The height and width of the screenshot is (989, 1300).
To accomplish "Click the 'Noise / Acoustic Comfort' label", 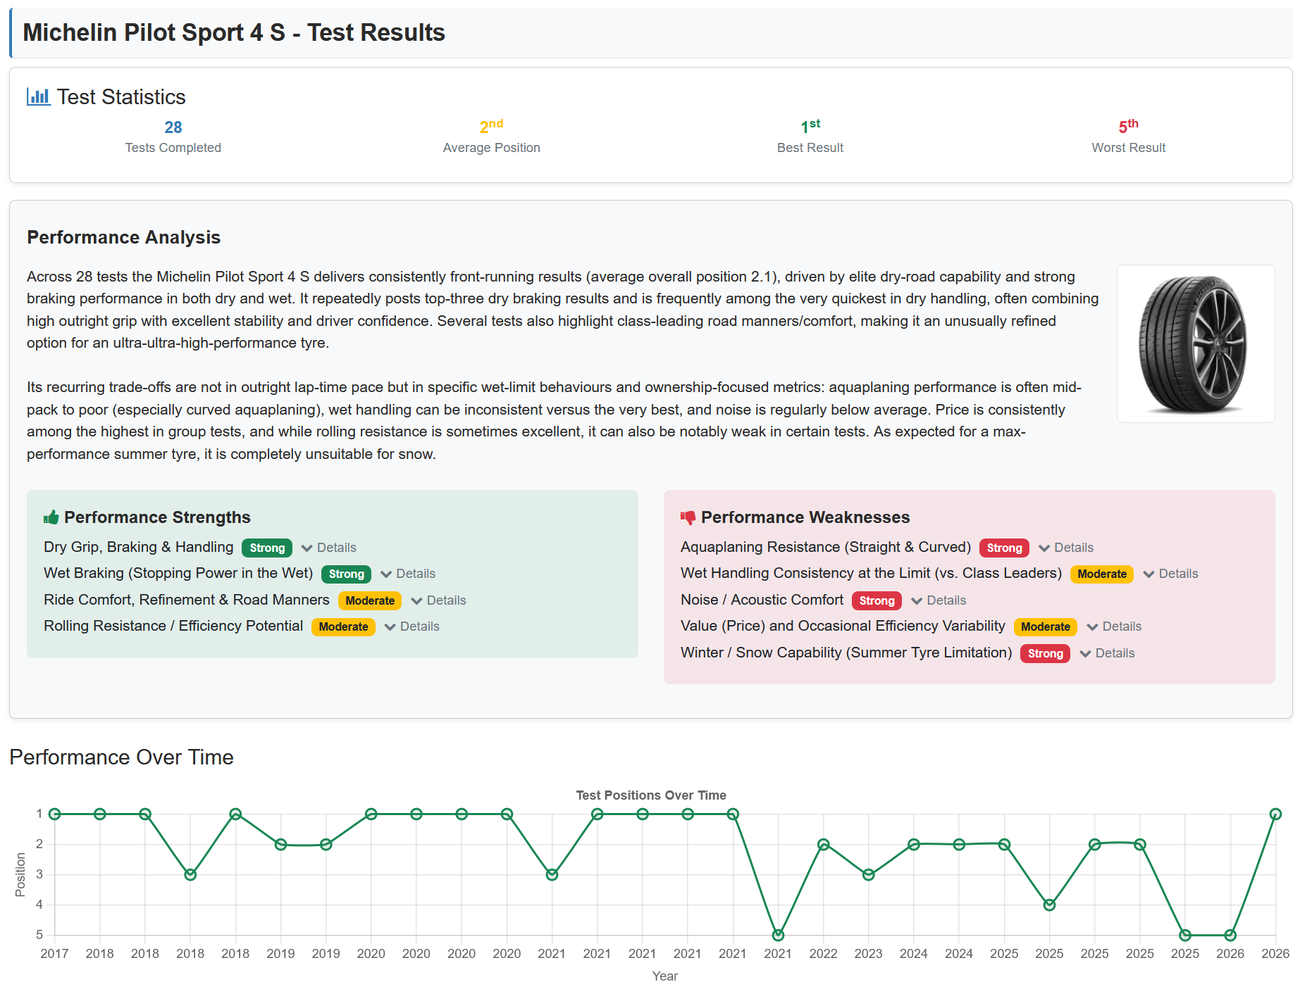I will (x=762, y=601).
